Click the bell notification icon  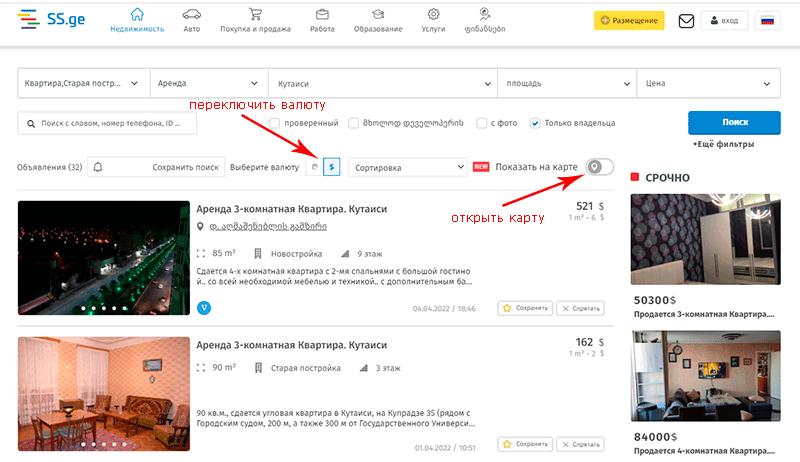pyautogui.click(x=98, y=167)
